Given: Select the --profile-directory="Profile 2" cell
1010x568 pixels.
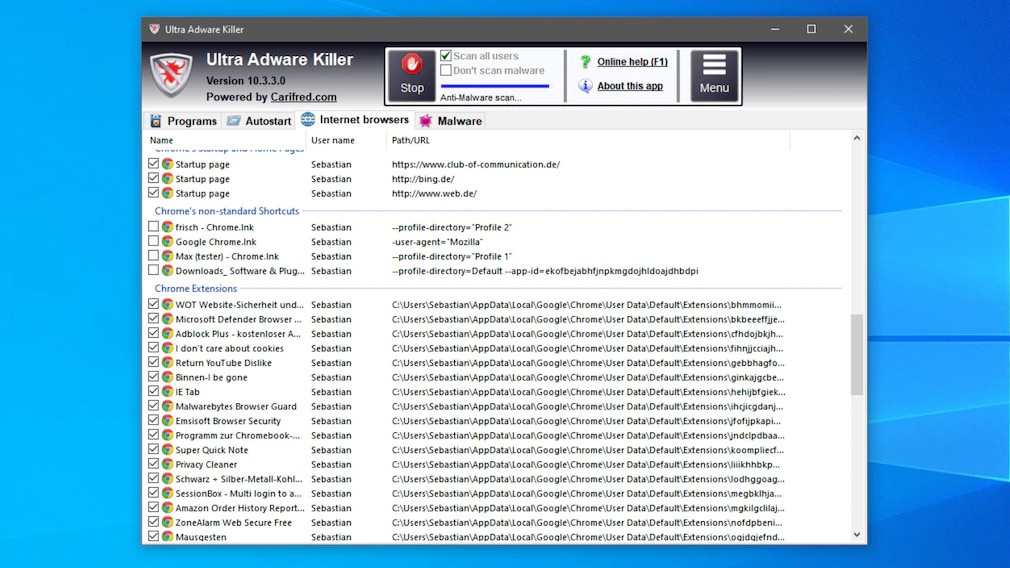Looking at the screenshot, I should pyautogui.click(x=452, y=227).
